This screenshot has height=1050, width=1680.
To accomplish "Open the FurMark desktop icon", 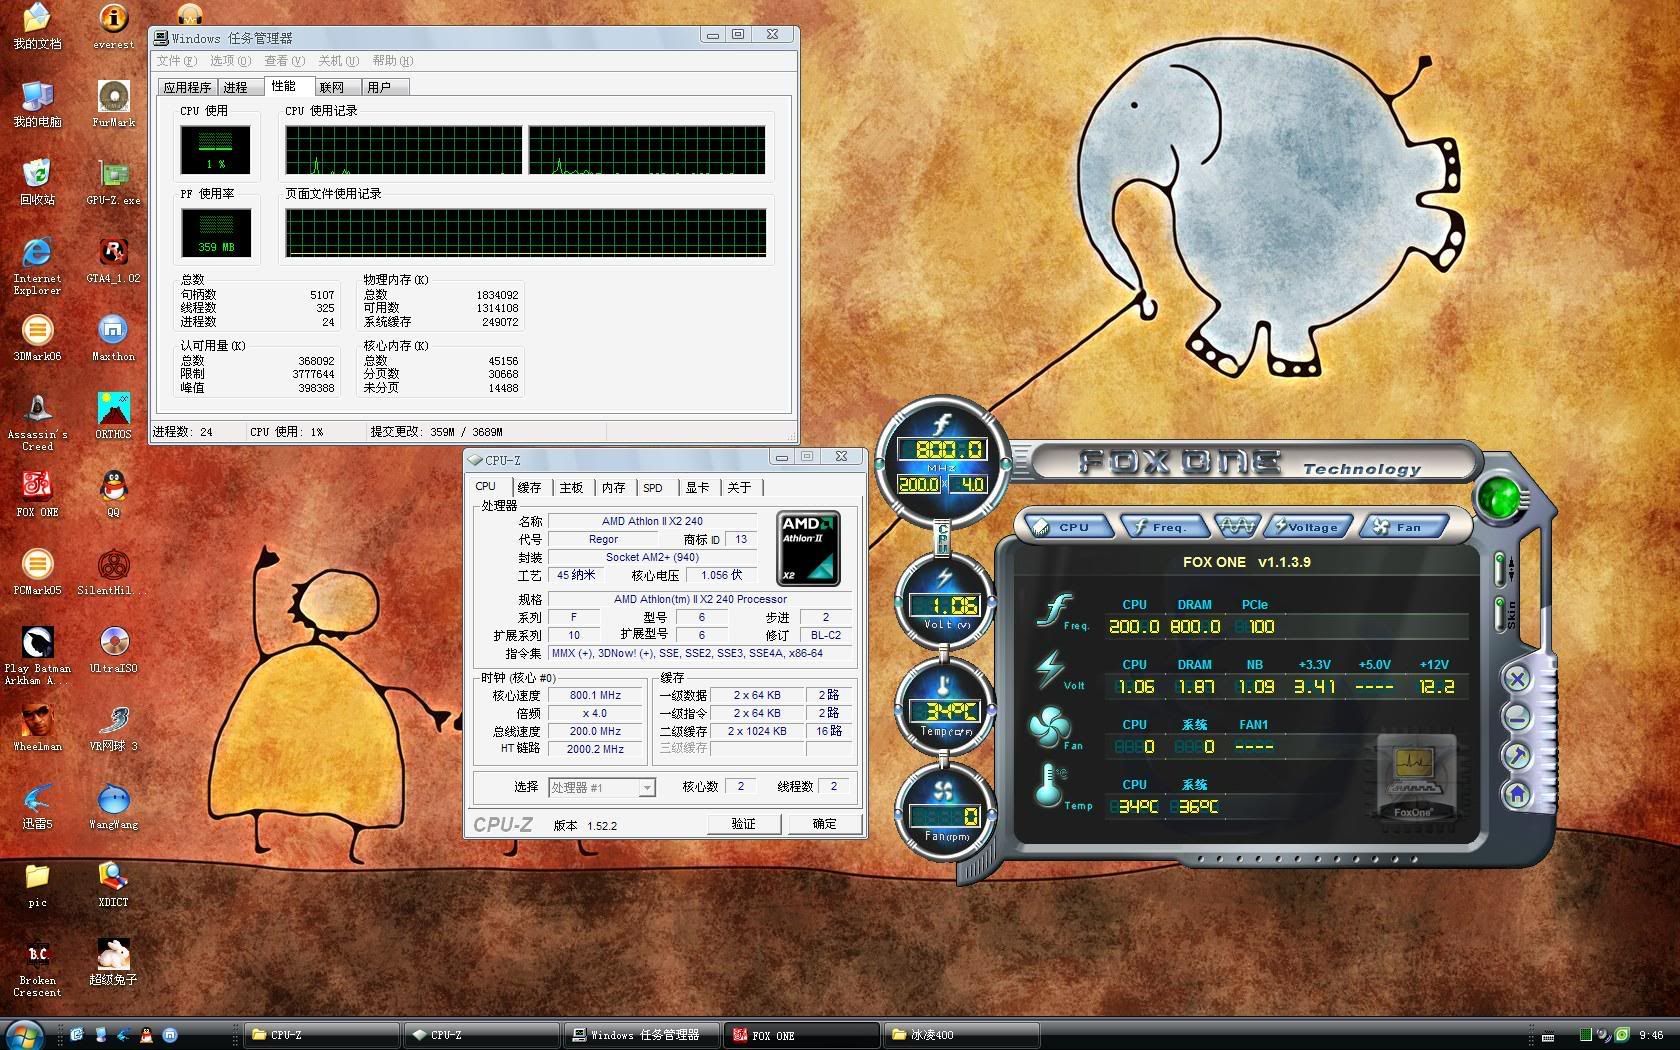I will pos(113,100).
